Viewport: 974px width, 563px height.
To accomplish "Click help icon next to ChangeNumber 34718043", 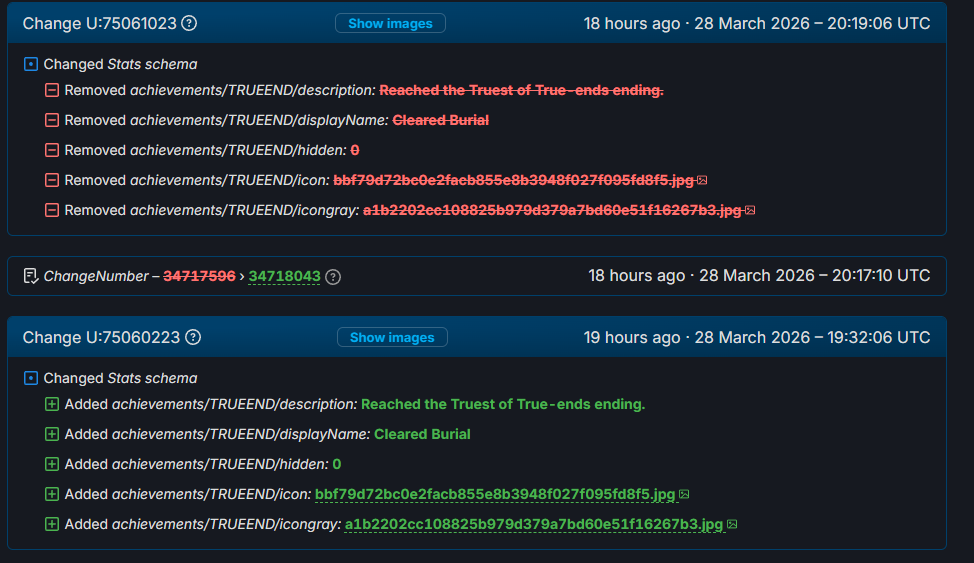I will click(x=333, y=277).
